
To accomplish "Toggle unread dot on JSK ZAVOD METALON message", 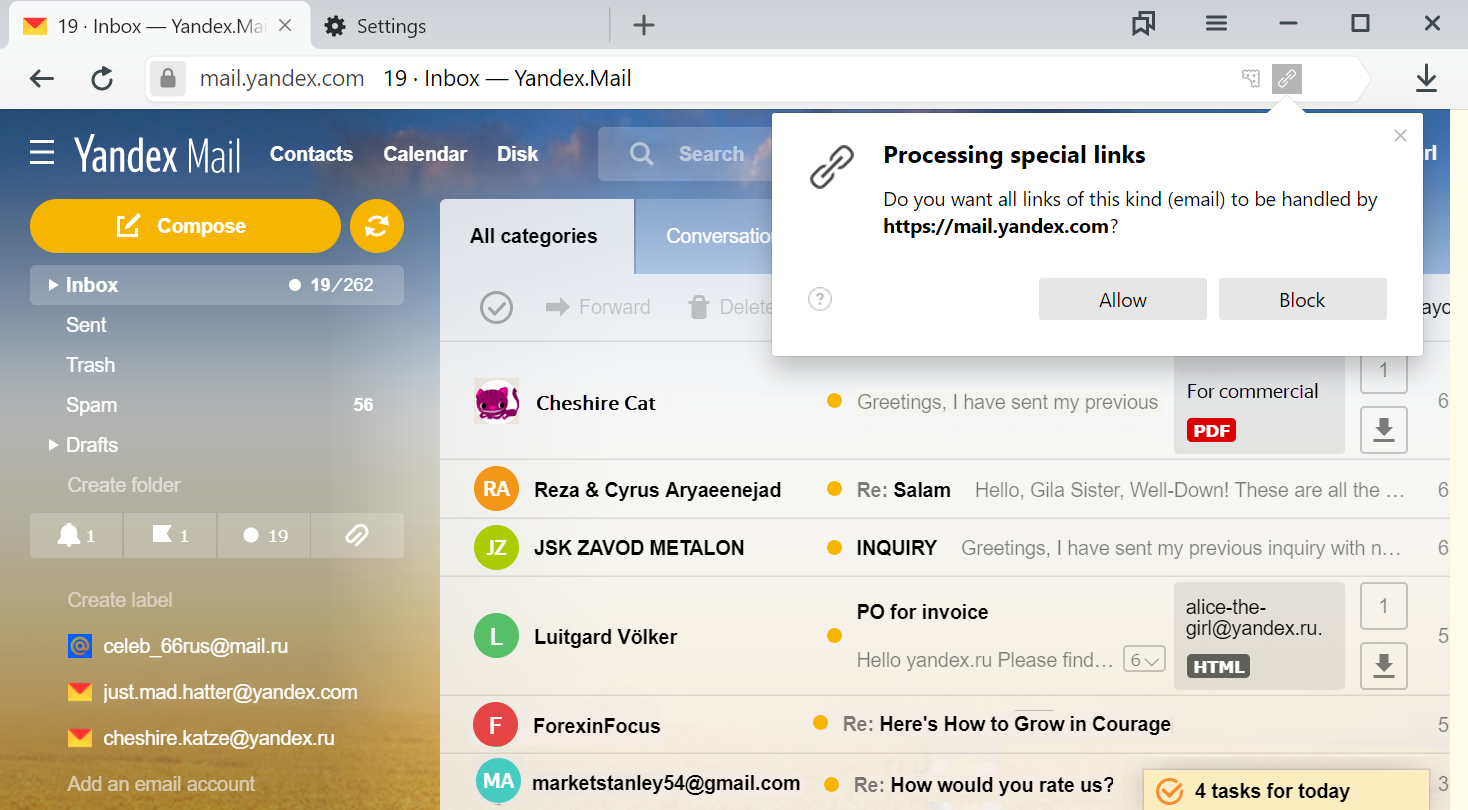I will click(834, 548).
